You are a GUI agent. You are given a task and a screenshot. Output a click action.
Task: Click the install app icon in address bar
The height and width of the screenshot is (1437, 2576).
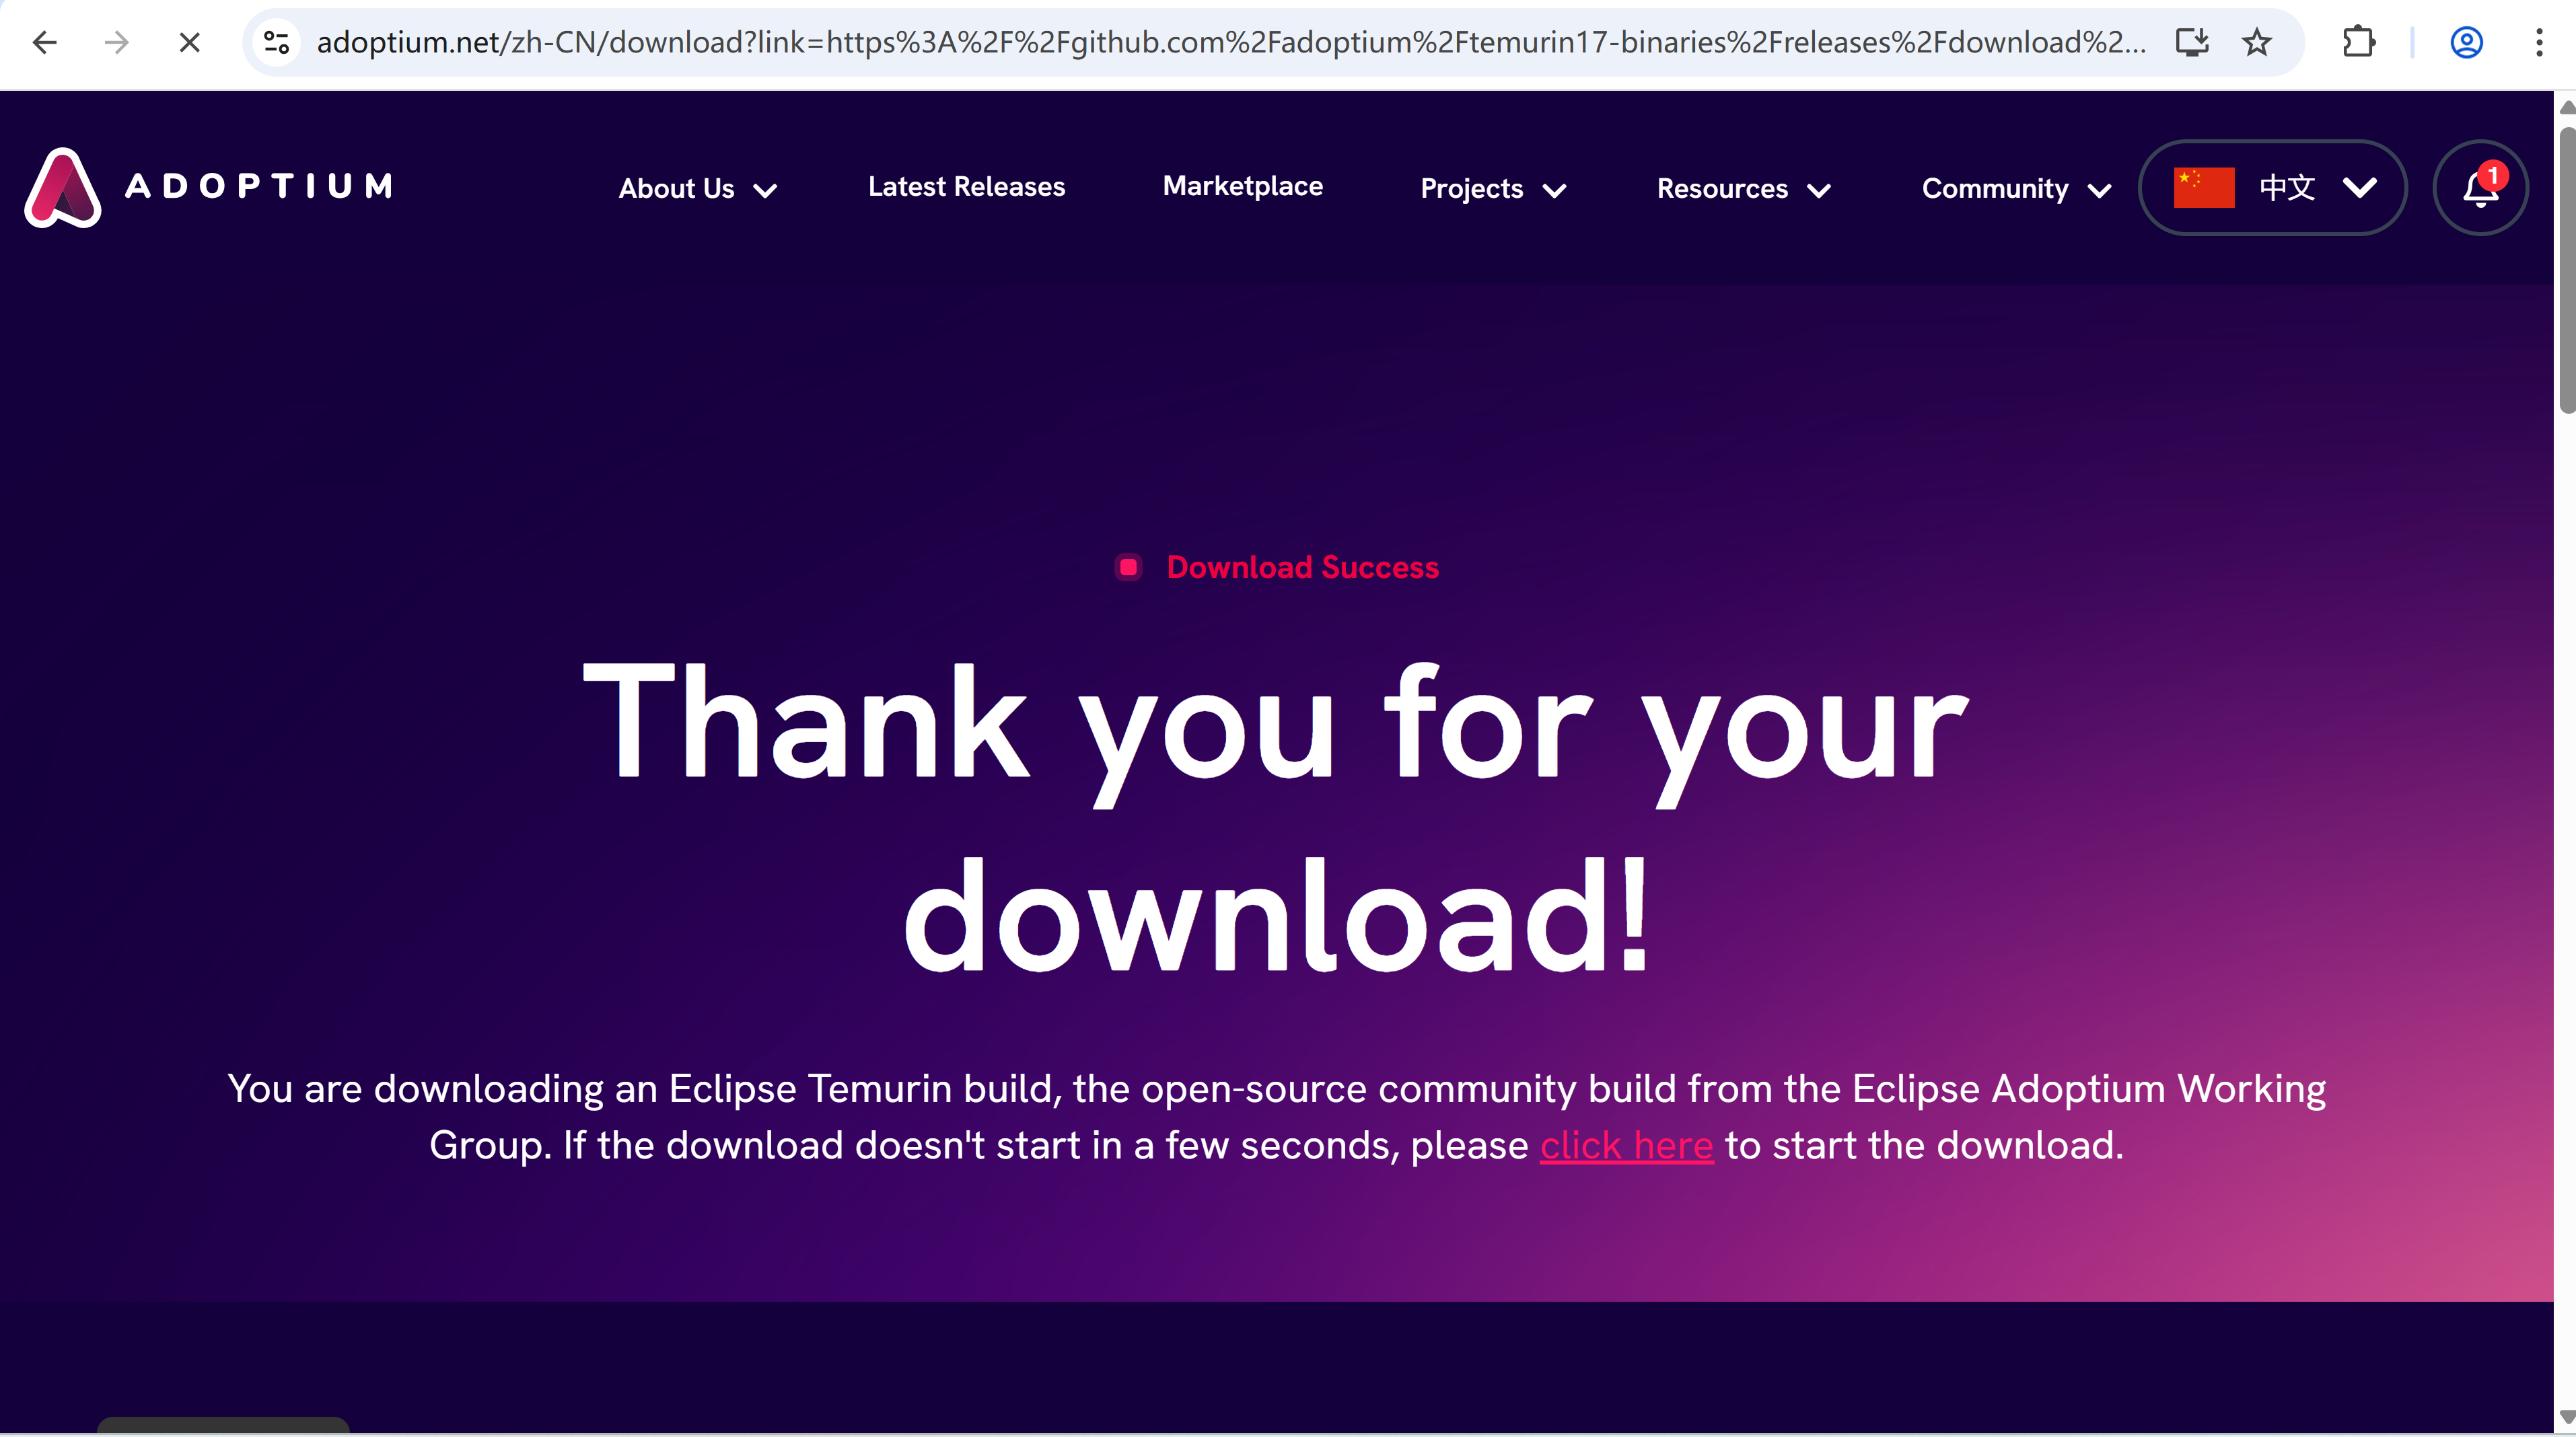pyautogui.click(x=2192, y=42)
